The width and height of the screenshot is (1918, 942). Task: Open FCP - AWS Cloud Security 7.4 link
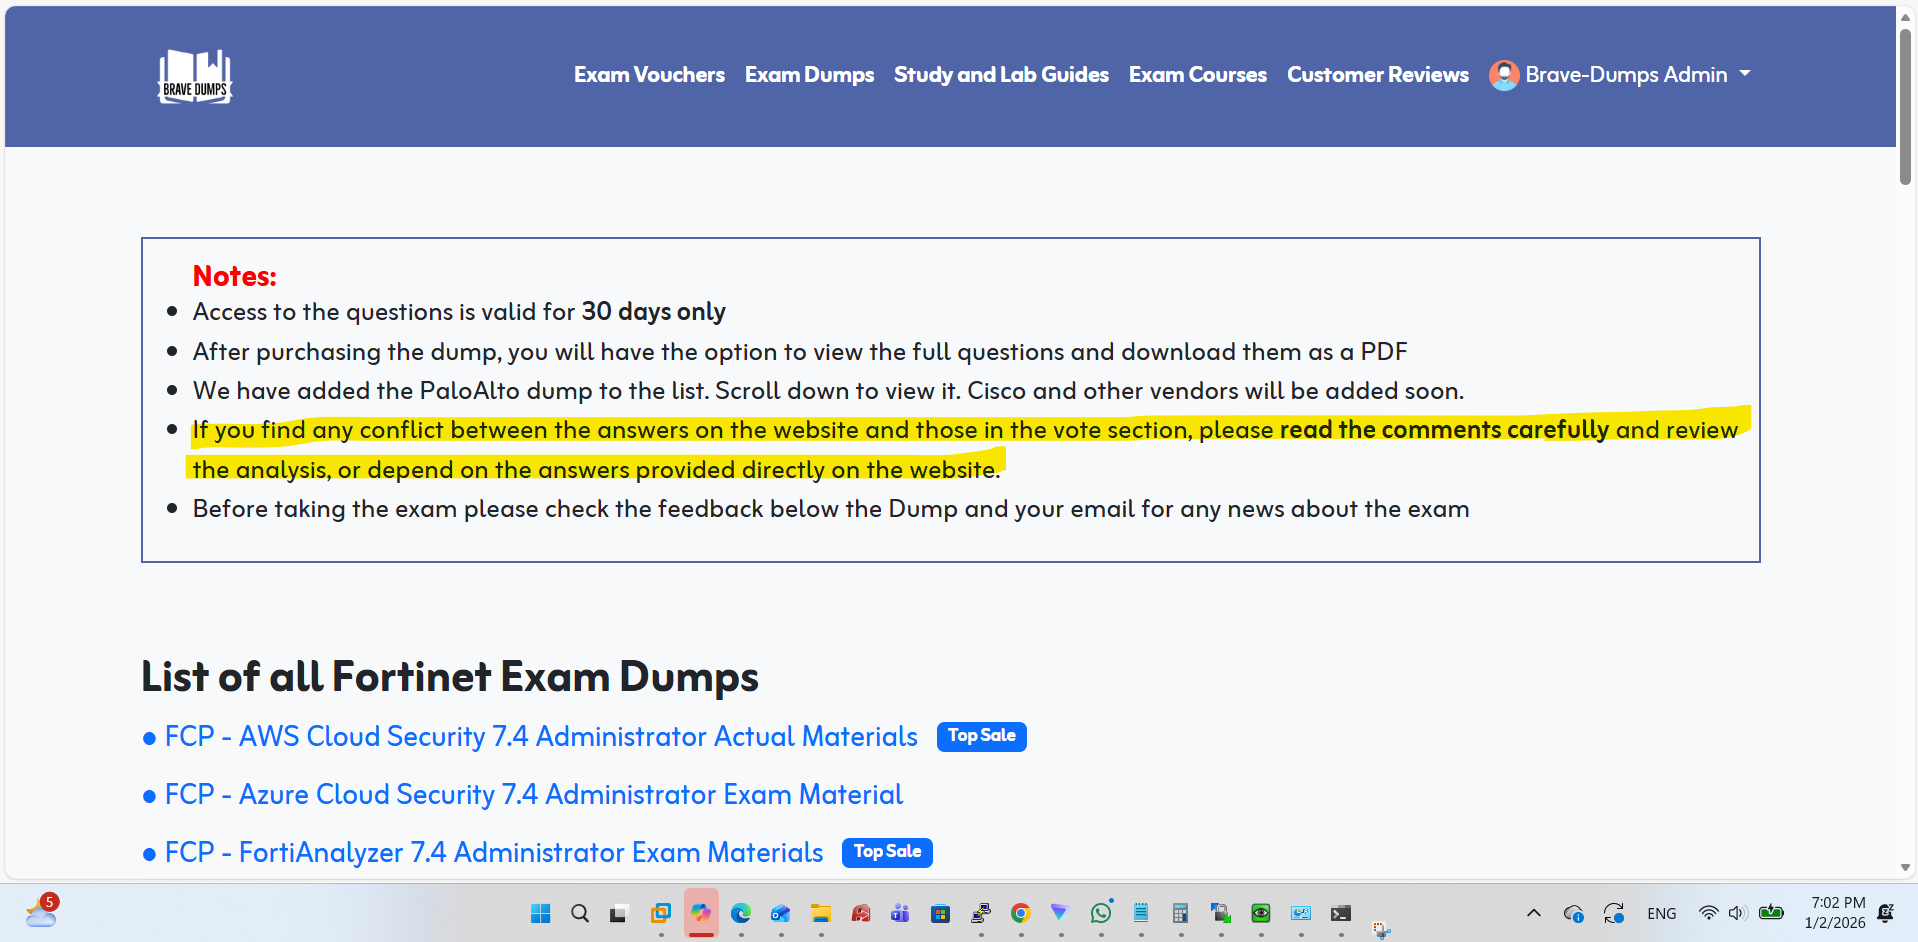[540, 737]
